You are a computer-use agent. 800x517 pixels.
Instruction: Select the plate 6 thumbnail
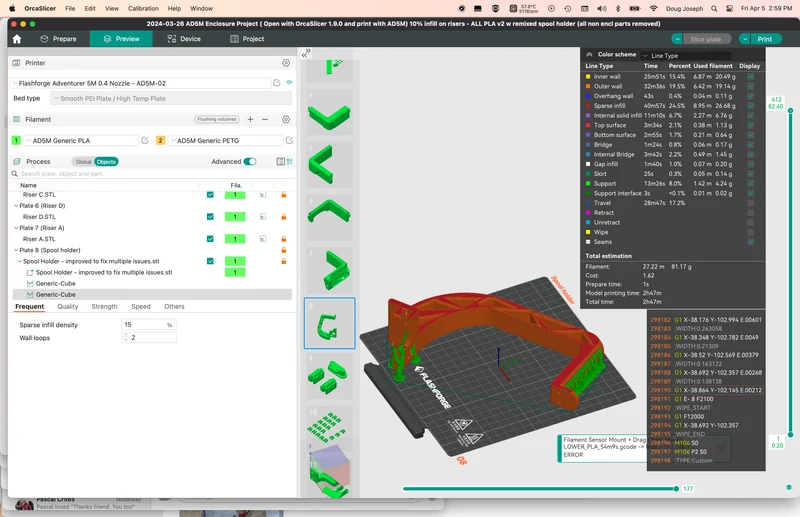(x=330, y=217)
